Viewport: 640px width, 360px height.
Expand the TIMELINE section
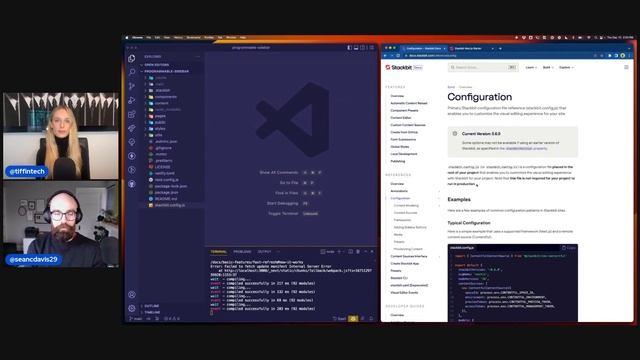click(x=151, y=312)
